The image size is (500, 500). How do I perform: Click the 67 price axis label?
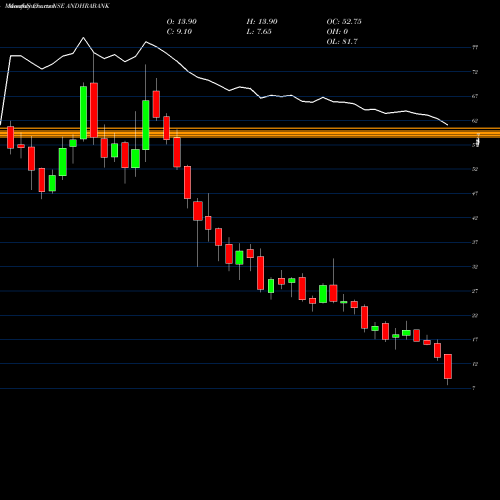(x=475, y=96)
